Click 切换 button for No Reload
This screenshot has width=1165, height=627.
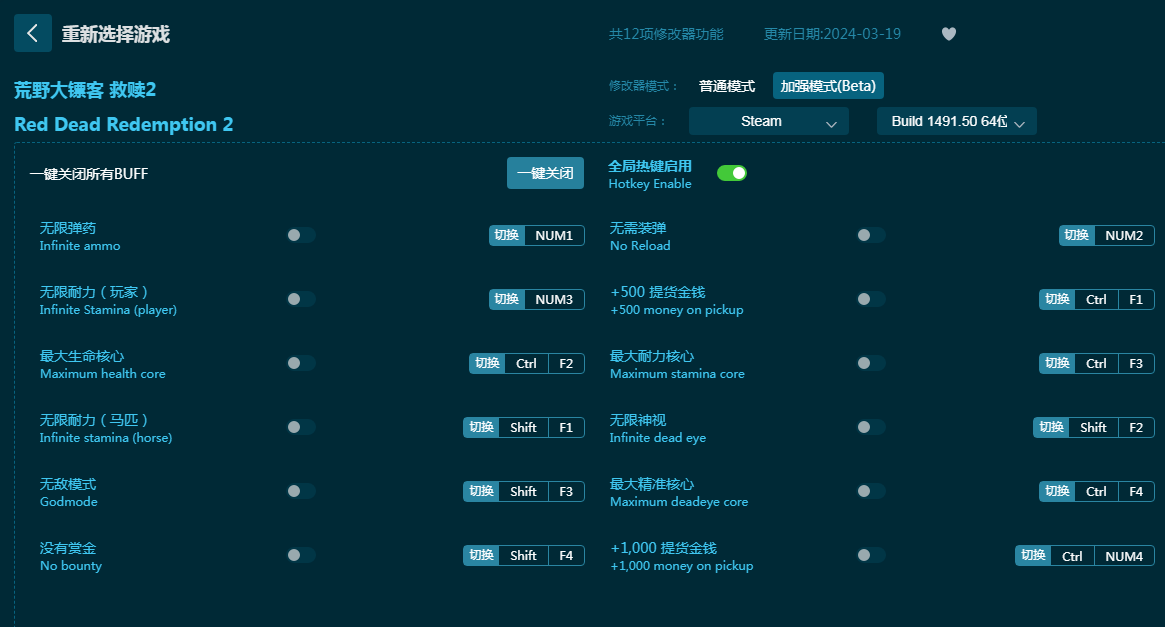(x=1077, y=235)
